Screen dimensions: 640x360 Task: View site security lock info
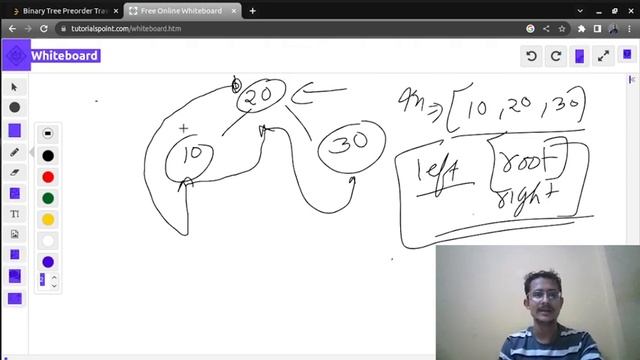(63, 29)
